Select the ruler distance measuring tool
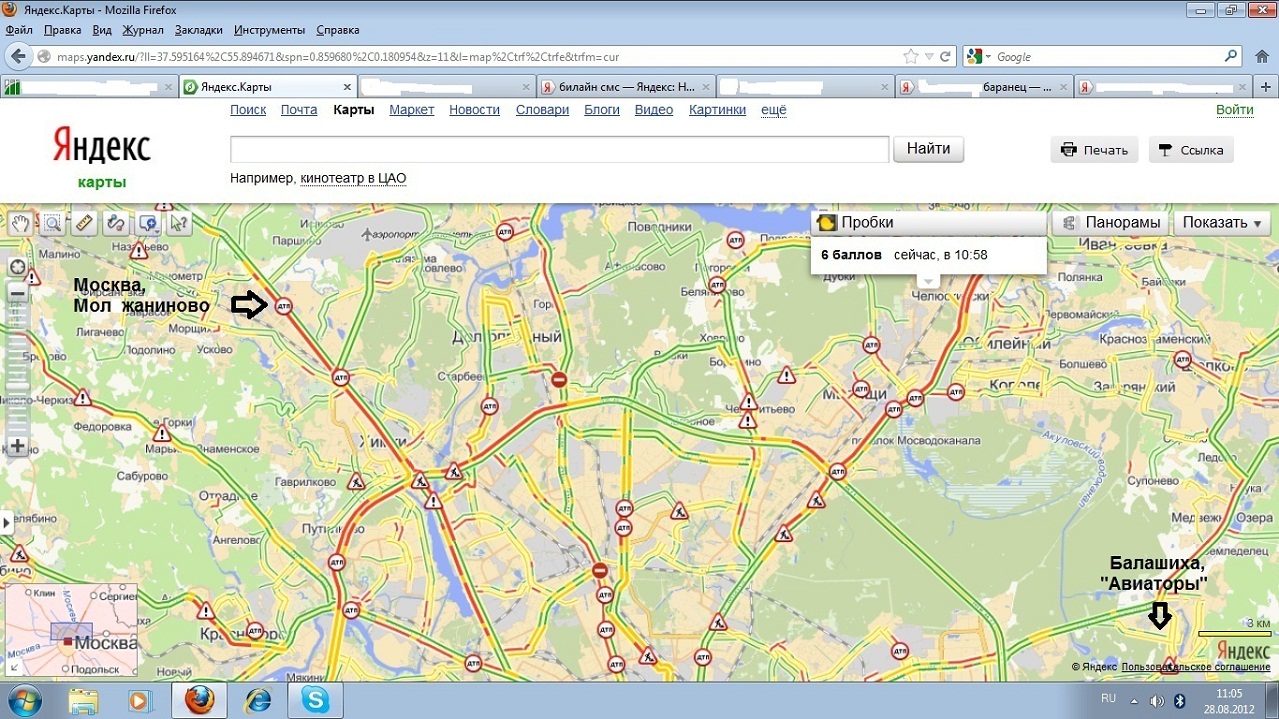1279x719 pixels. coord(84,223)
